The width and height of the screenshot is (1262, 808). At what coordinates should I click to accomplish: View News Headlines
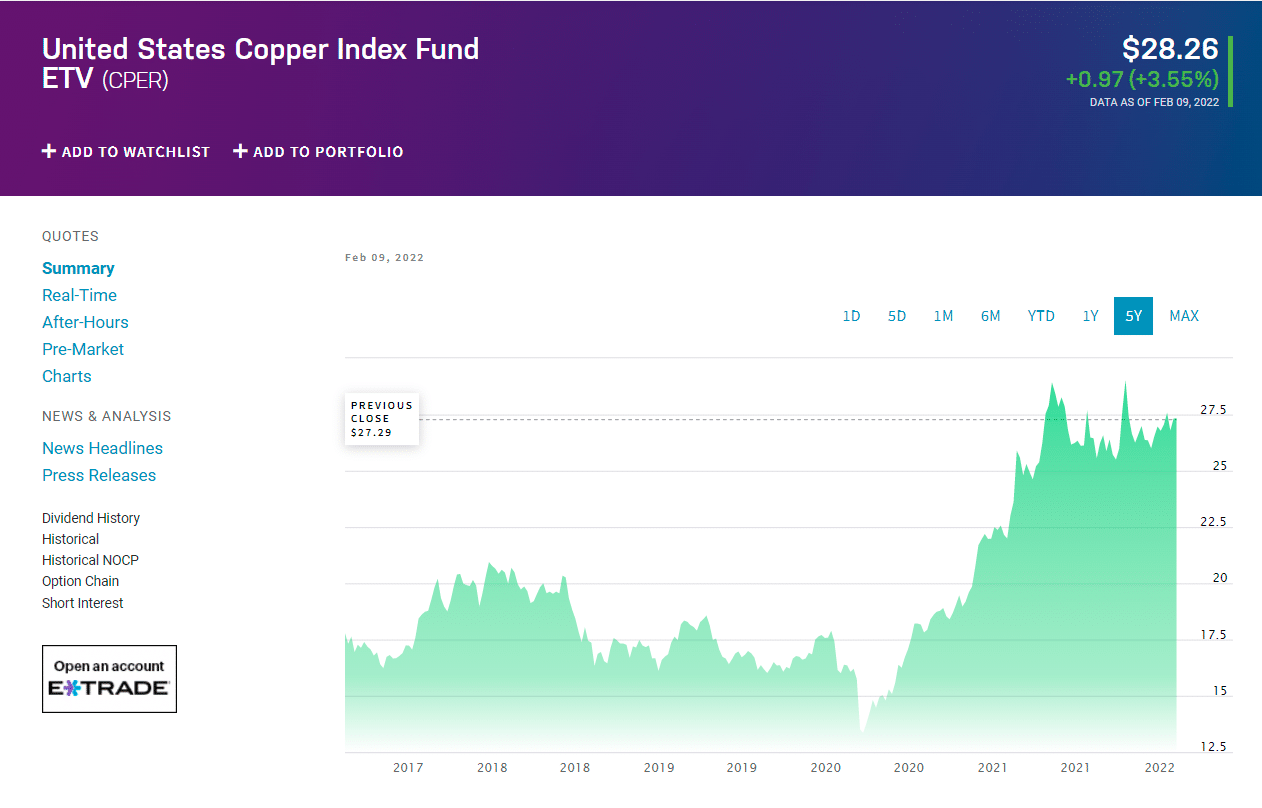coord(102,448)
